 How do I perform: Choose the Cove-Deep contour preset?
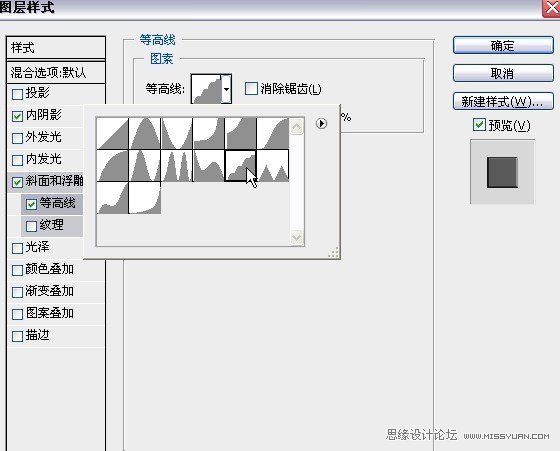209,133
